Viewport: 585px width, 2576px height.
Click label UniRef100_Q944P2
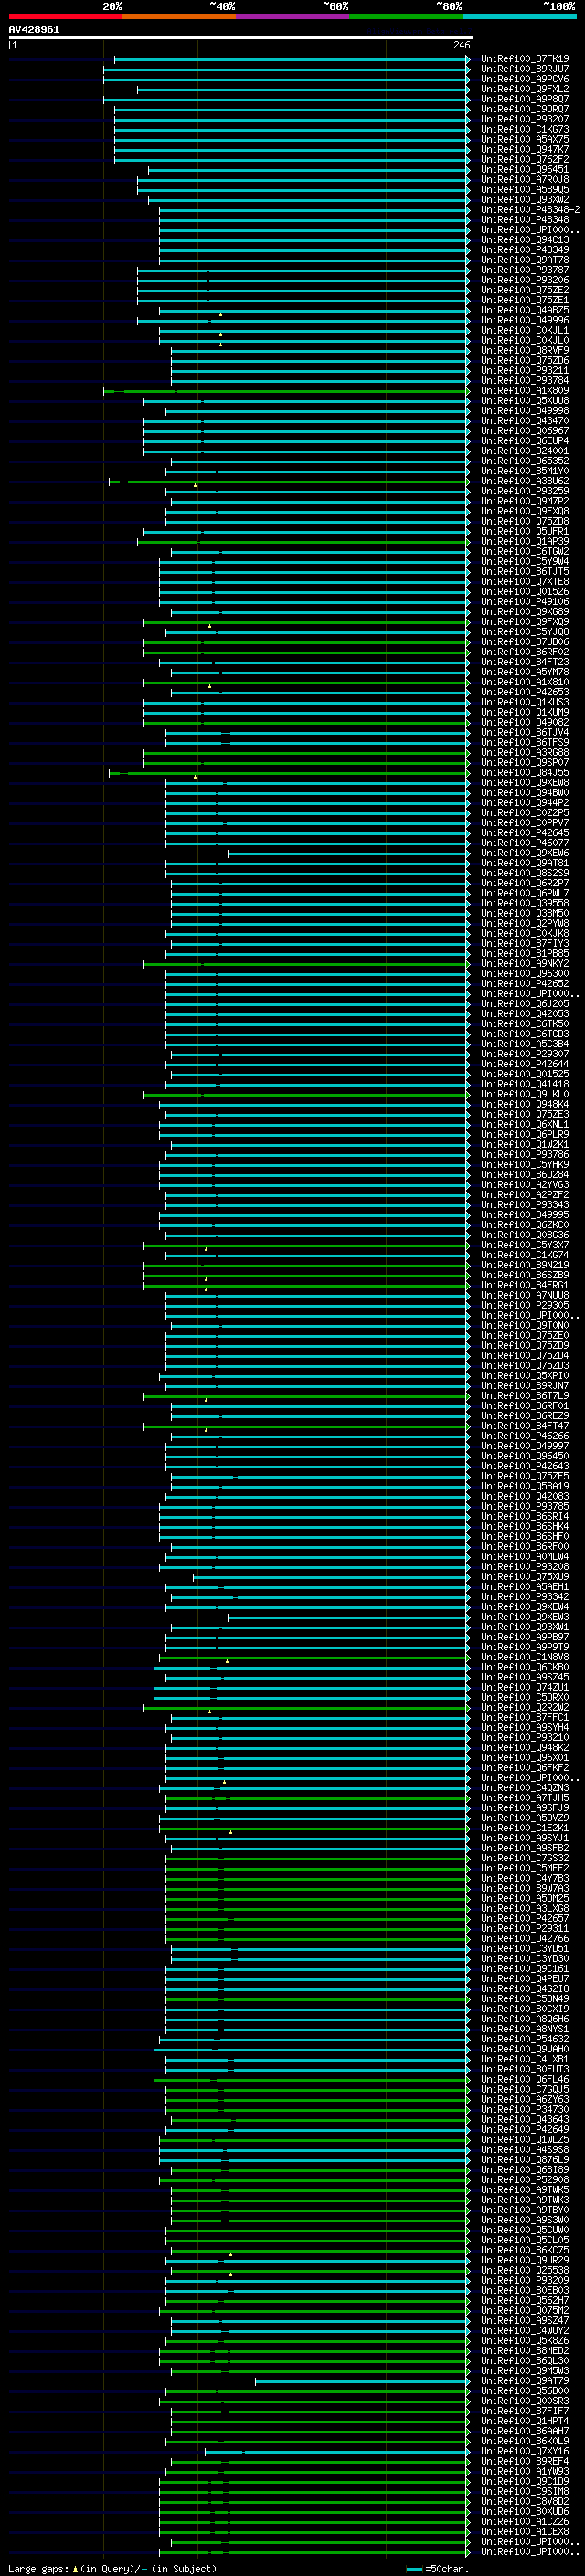525,803
